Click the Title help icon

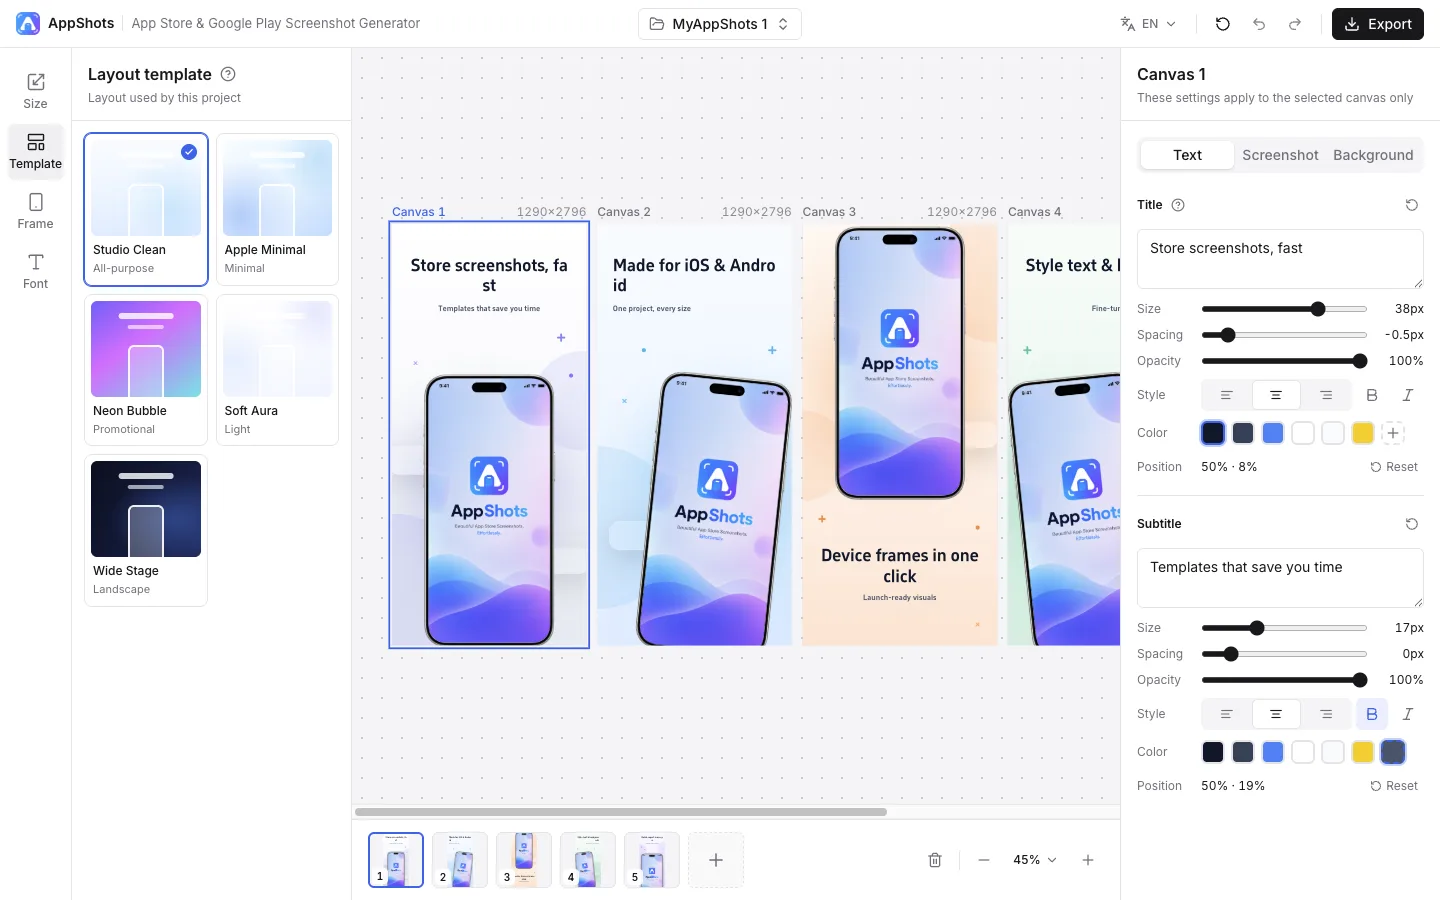1178,205
